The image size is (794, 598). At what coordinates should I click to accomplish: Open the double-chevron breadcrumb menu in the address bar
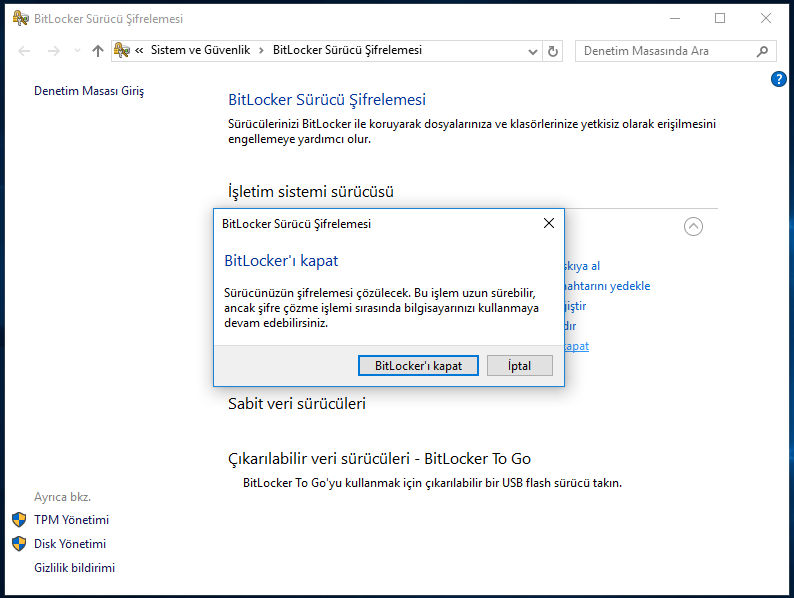(x=139, y=51)
